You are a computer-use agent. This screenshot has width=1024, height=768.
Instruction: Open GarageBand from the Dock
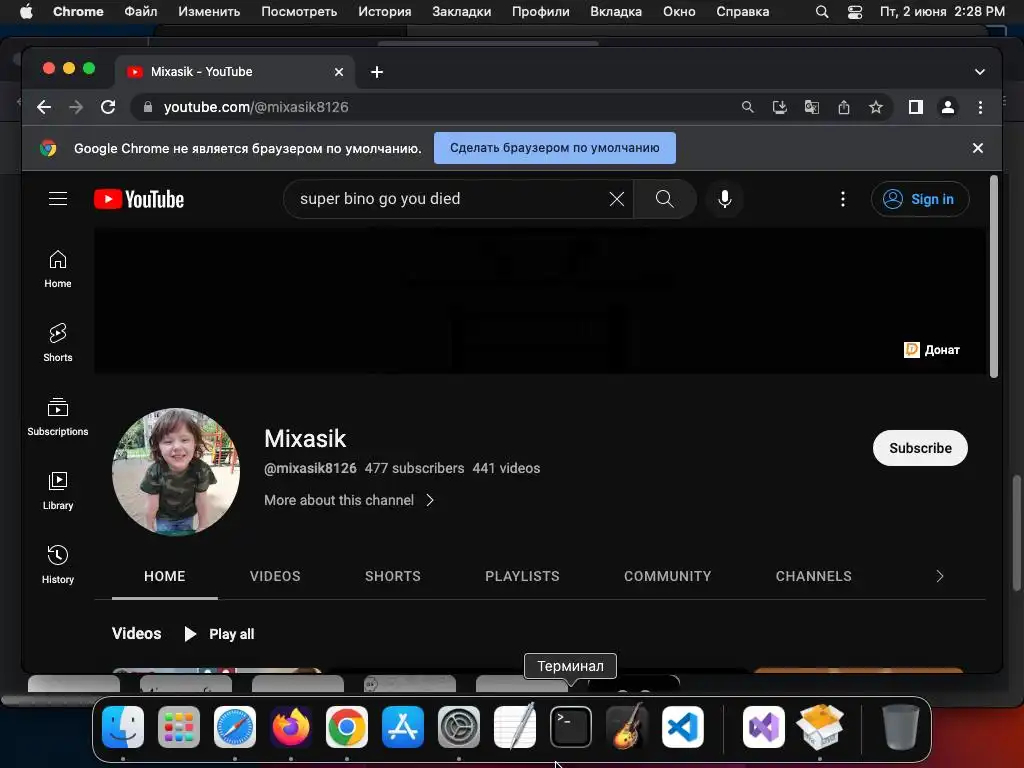pyautogui.click(x=627, y=727)
